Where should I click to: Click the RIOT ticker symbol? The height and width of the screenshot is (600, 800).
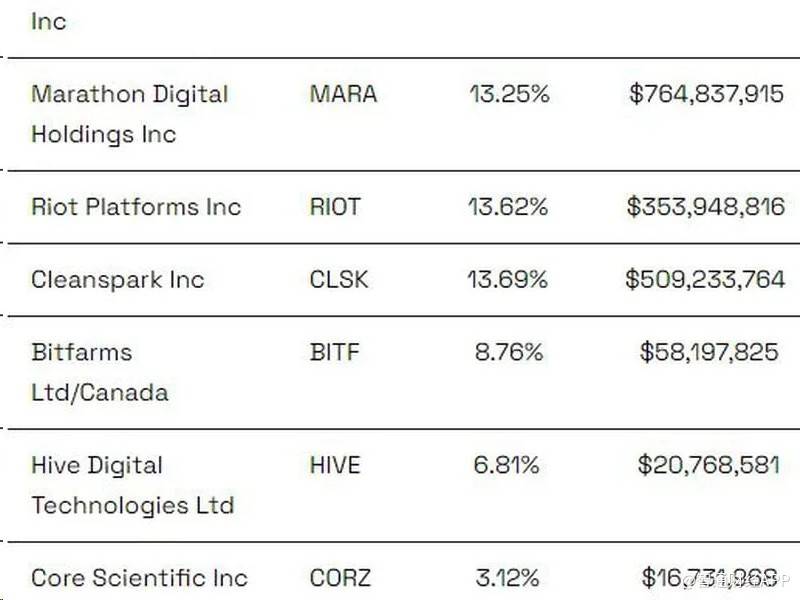[335, 207]
